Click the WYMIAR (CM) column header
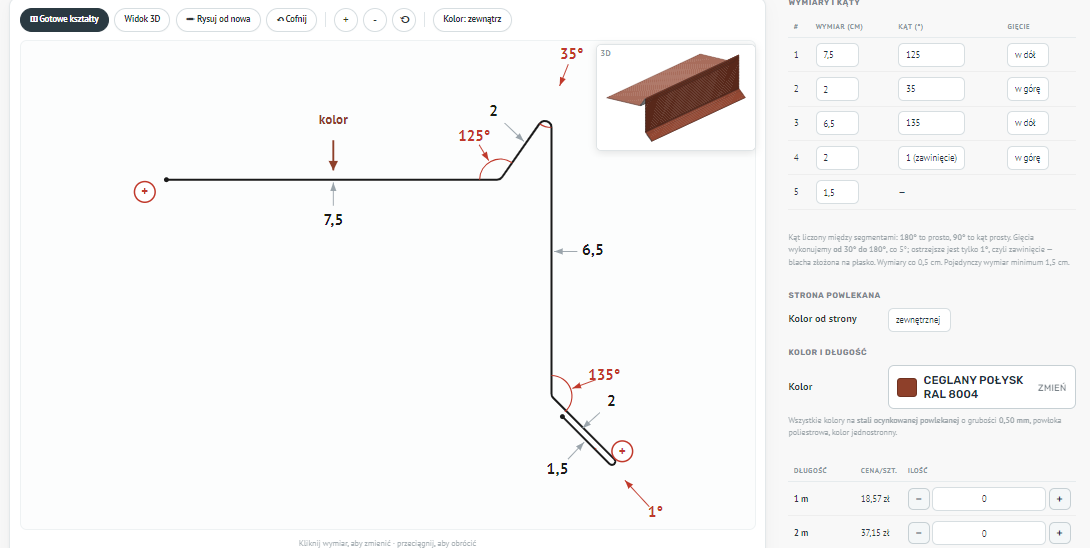1090x548 pixels. point(840,27)
